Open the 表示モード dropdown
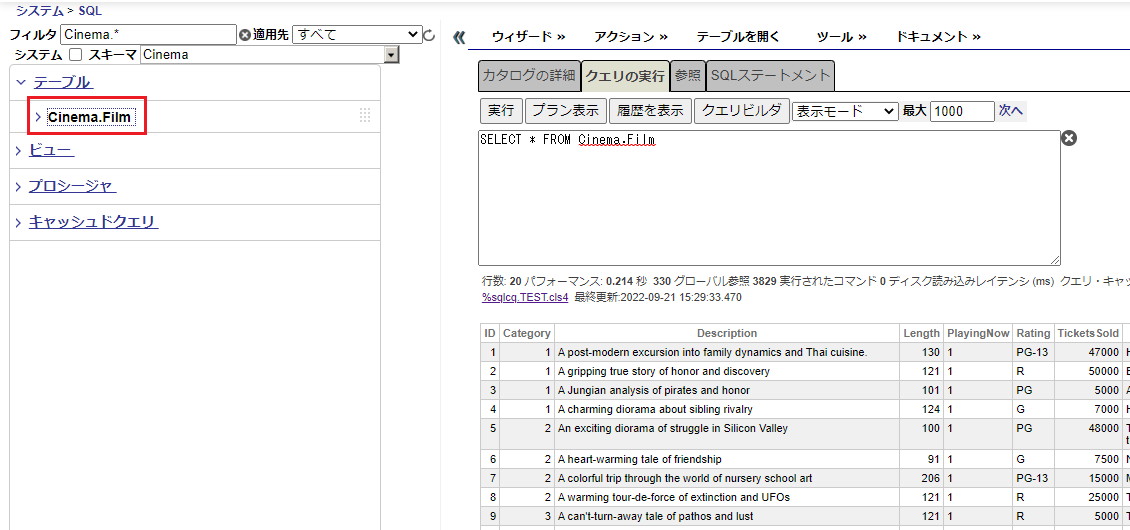Screen dimensions: 1130x530 tap(845, 111)
